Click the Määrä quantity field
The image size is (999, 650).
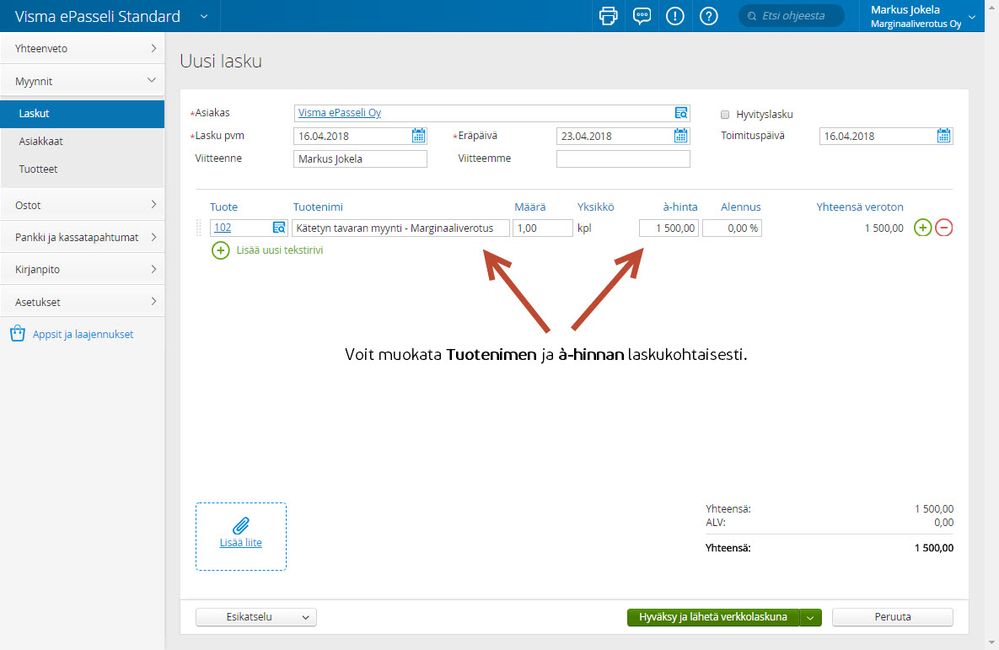[x=542, y=228]
